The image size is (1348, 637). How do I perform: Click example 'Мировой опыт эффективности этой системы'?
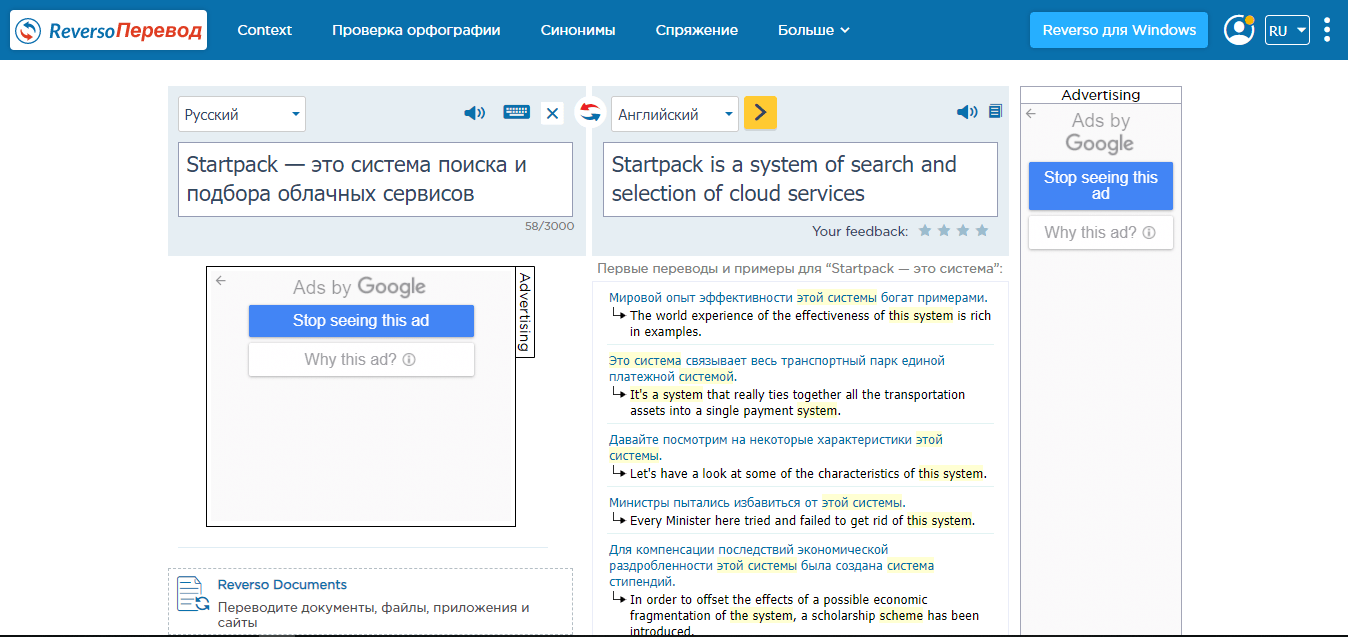798,297
